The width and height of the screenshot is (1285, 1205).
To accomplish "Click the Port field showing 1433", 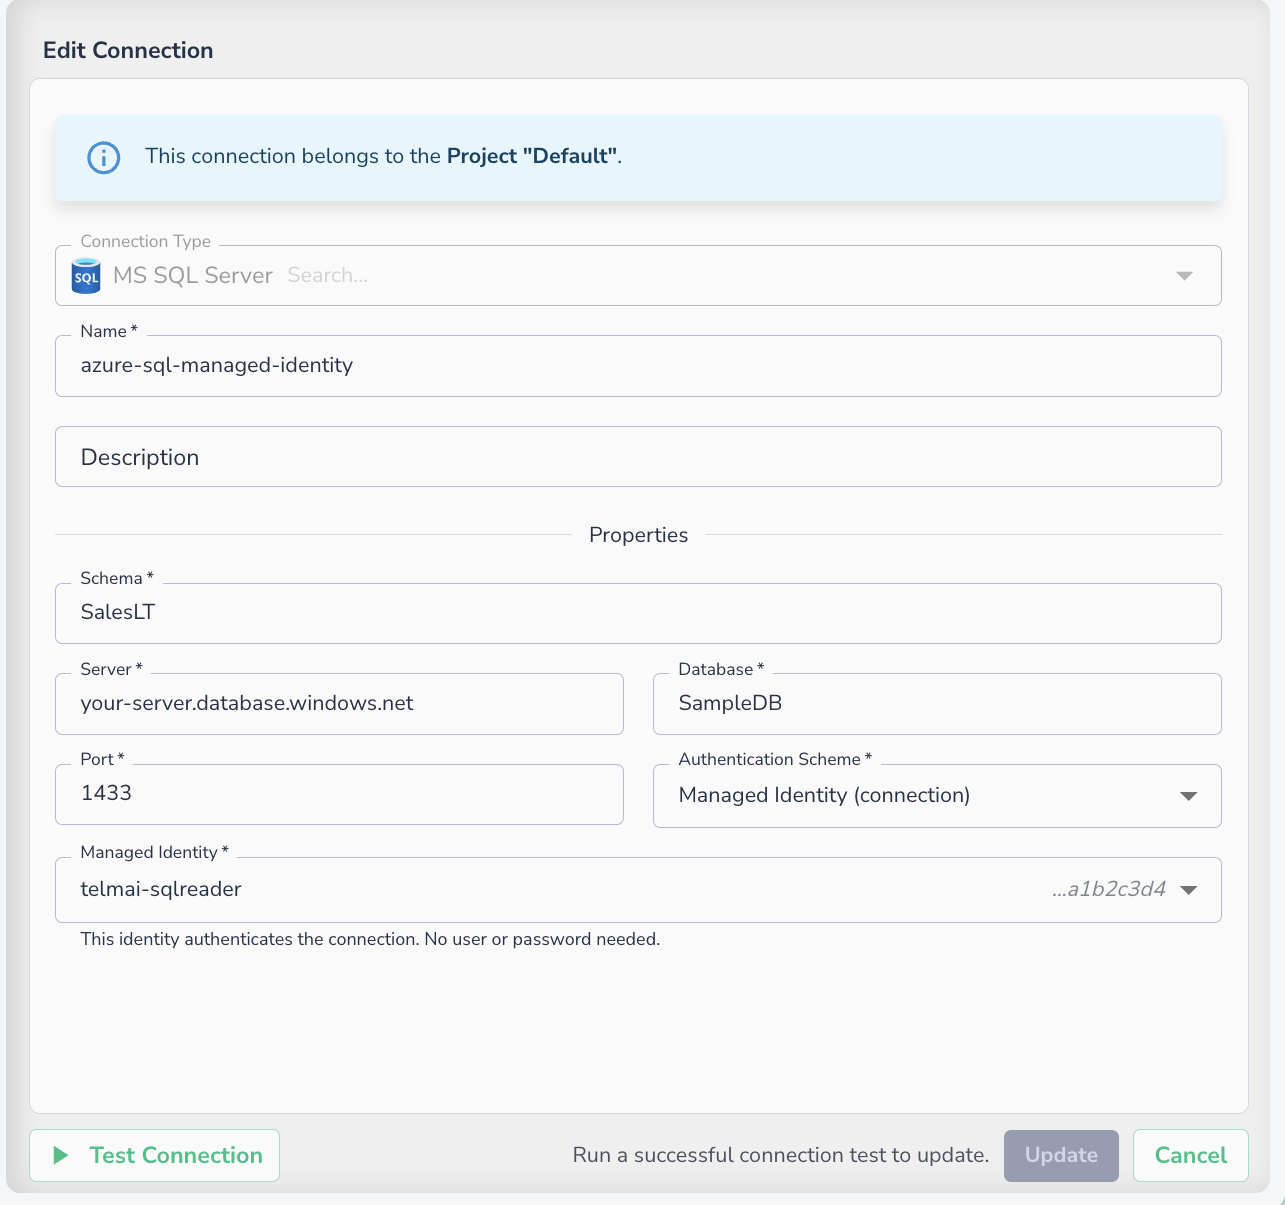I will (339, 795).
